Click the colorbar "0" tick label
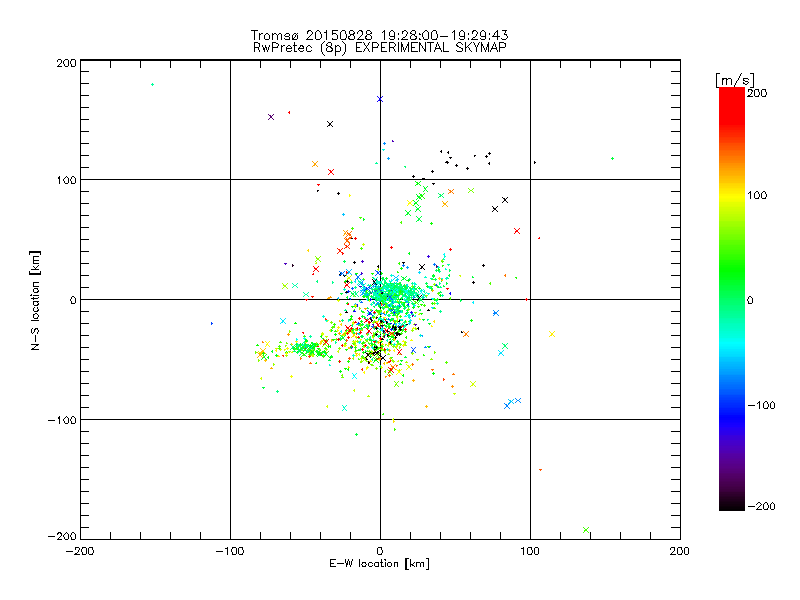The width and height of the screenshot is (800, 600). [x=750, y=300]
